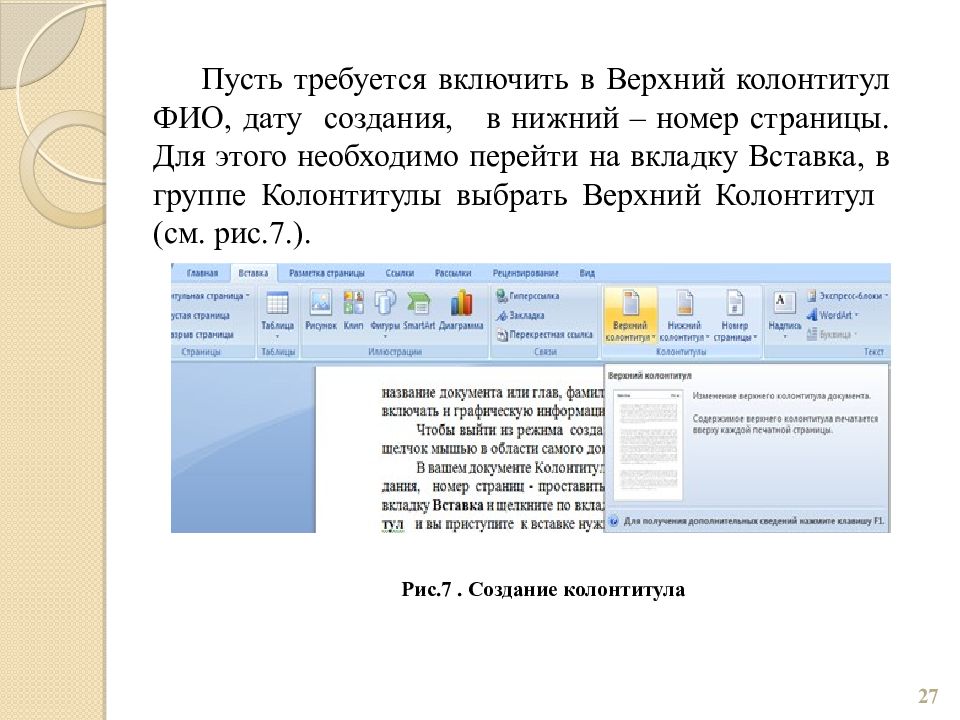Screen dimensions: 960x720
Task: Click the Иллюстрации group label
Action: pos(395,352)
